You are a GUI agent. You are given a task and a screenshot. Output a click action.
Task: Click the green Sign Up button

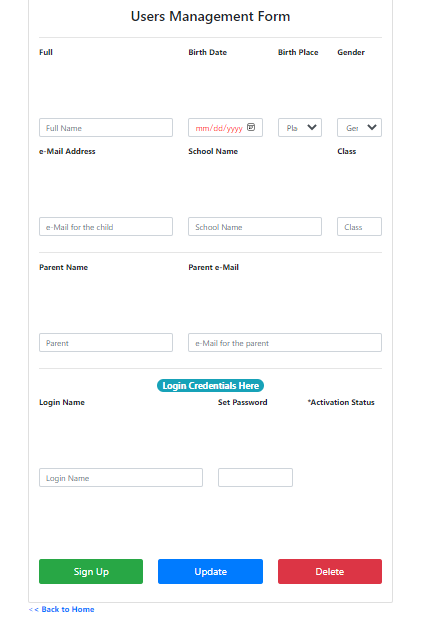(91, 571)
